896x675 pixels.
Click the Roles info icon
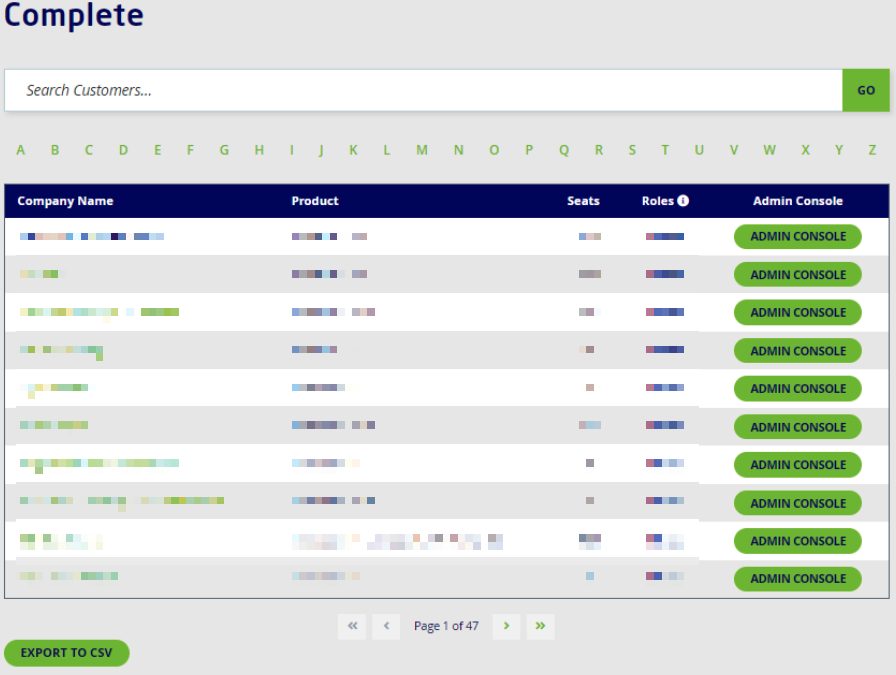click(x=683, y=201)
